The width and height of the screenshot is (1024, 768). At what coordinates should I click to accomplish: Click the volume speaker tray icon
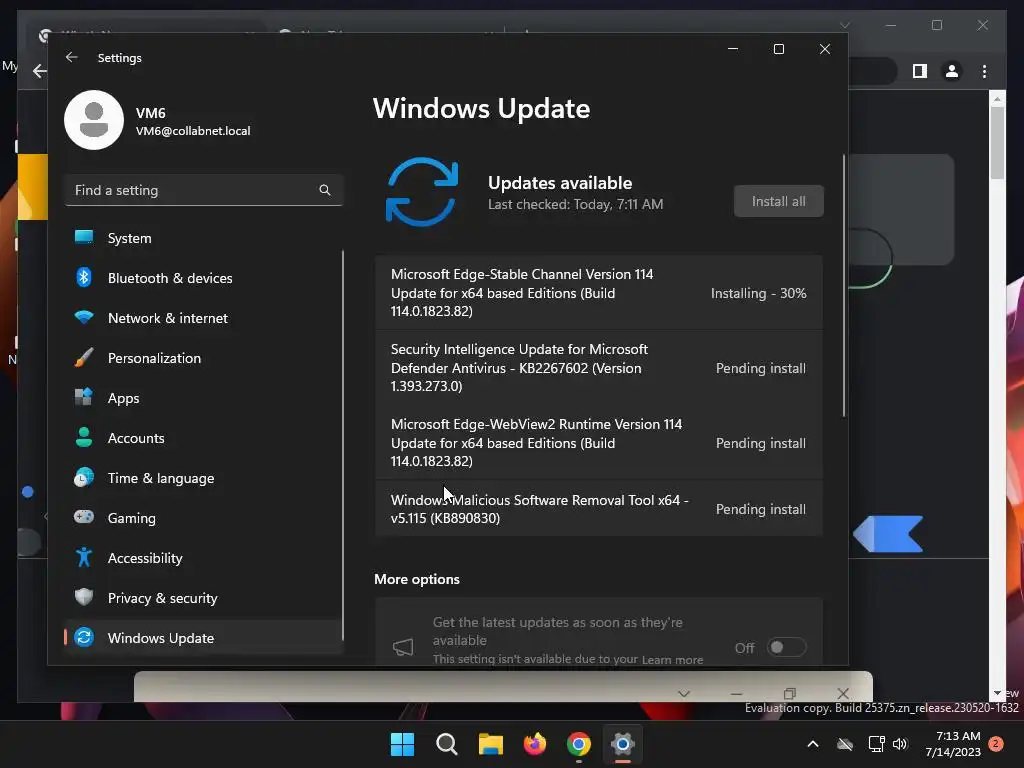point(900,744)
